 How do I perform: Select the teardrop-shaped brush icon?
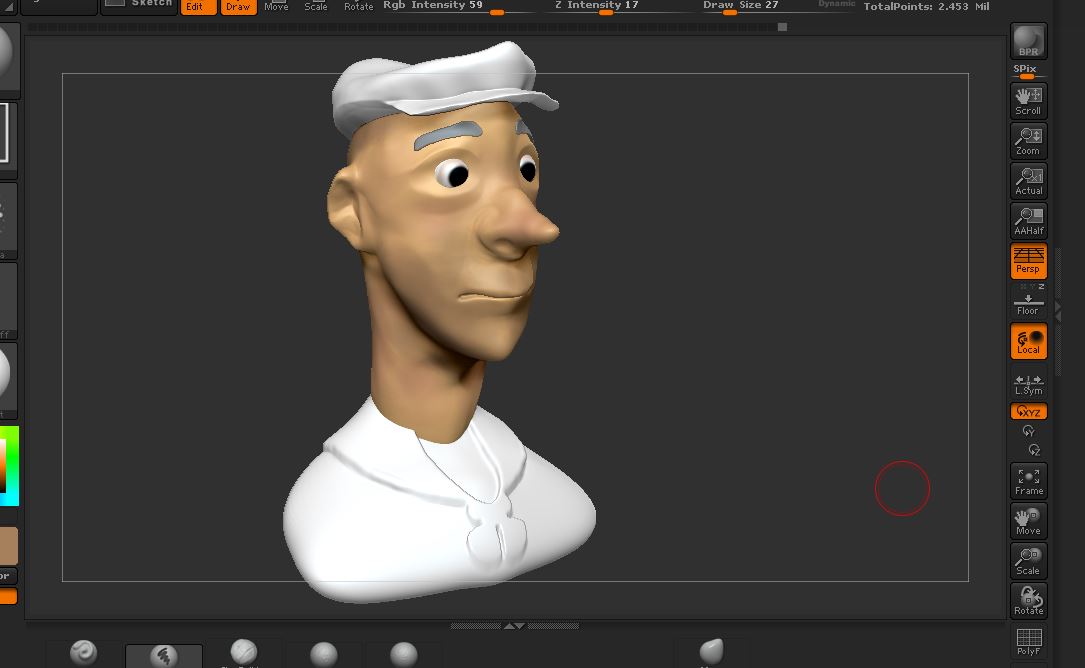tap(711, 651)
